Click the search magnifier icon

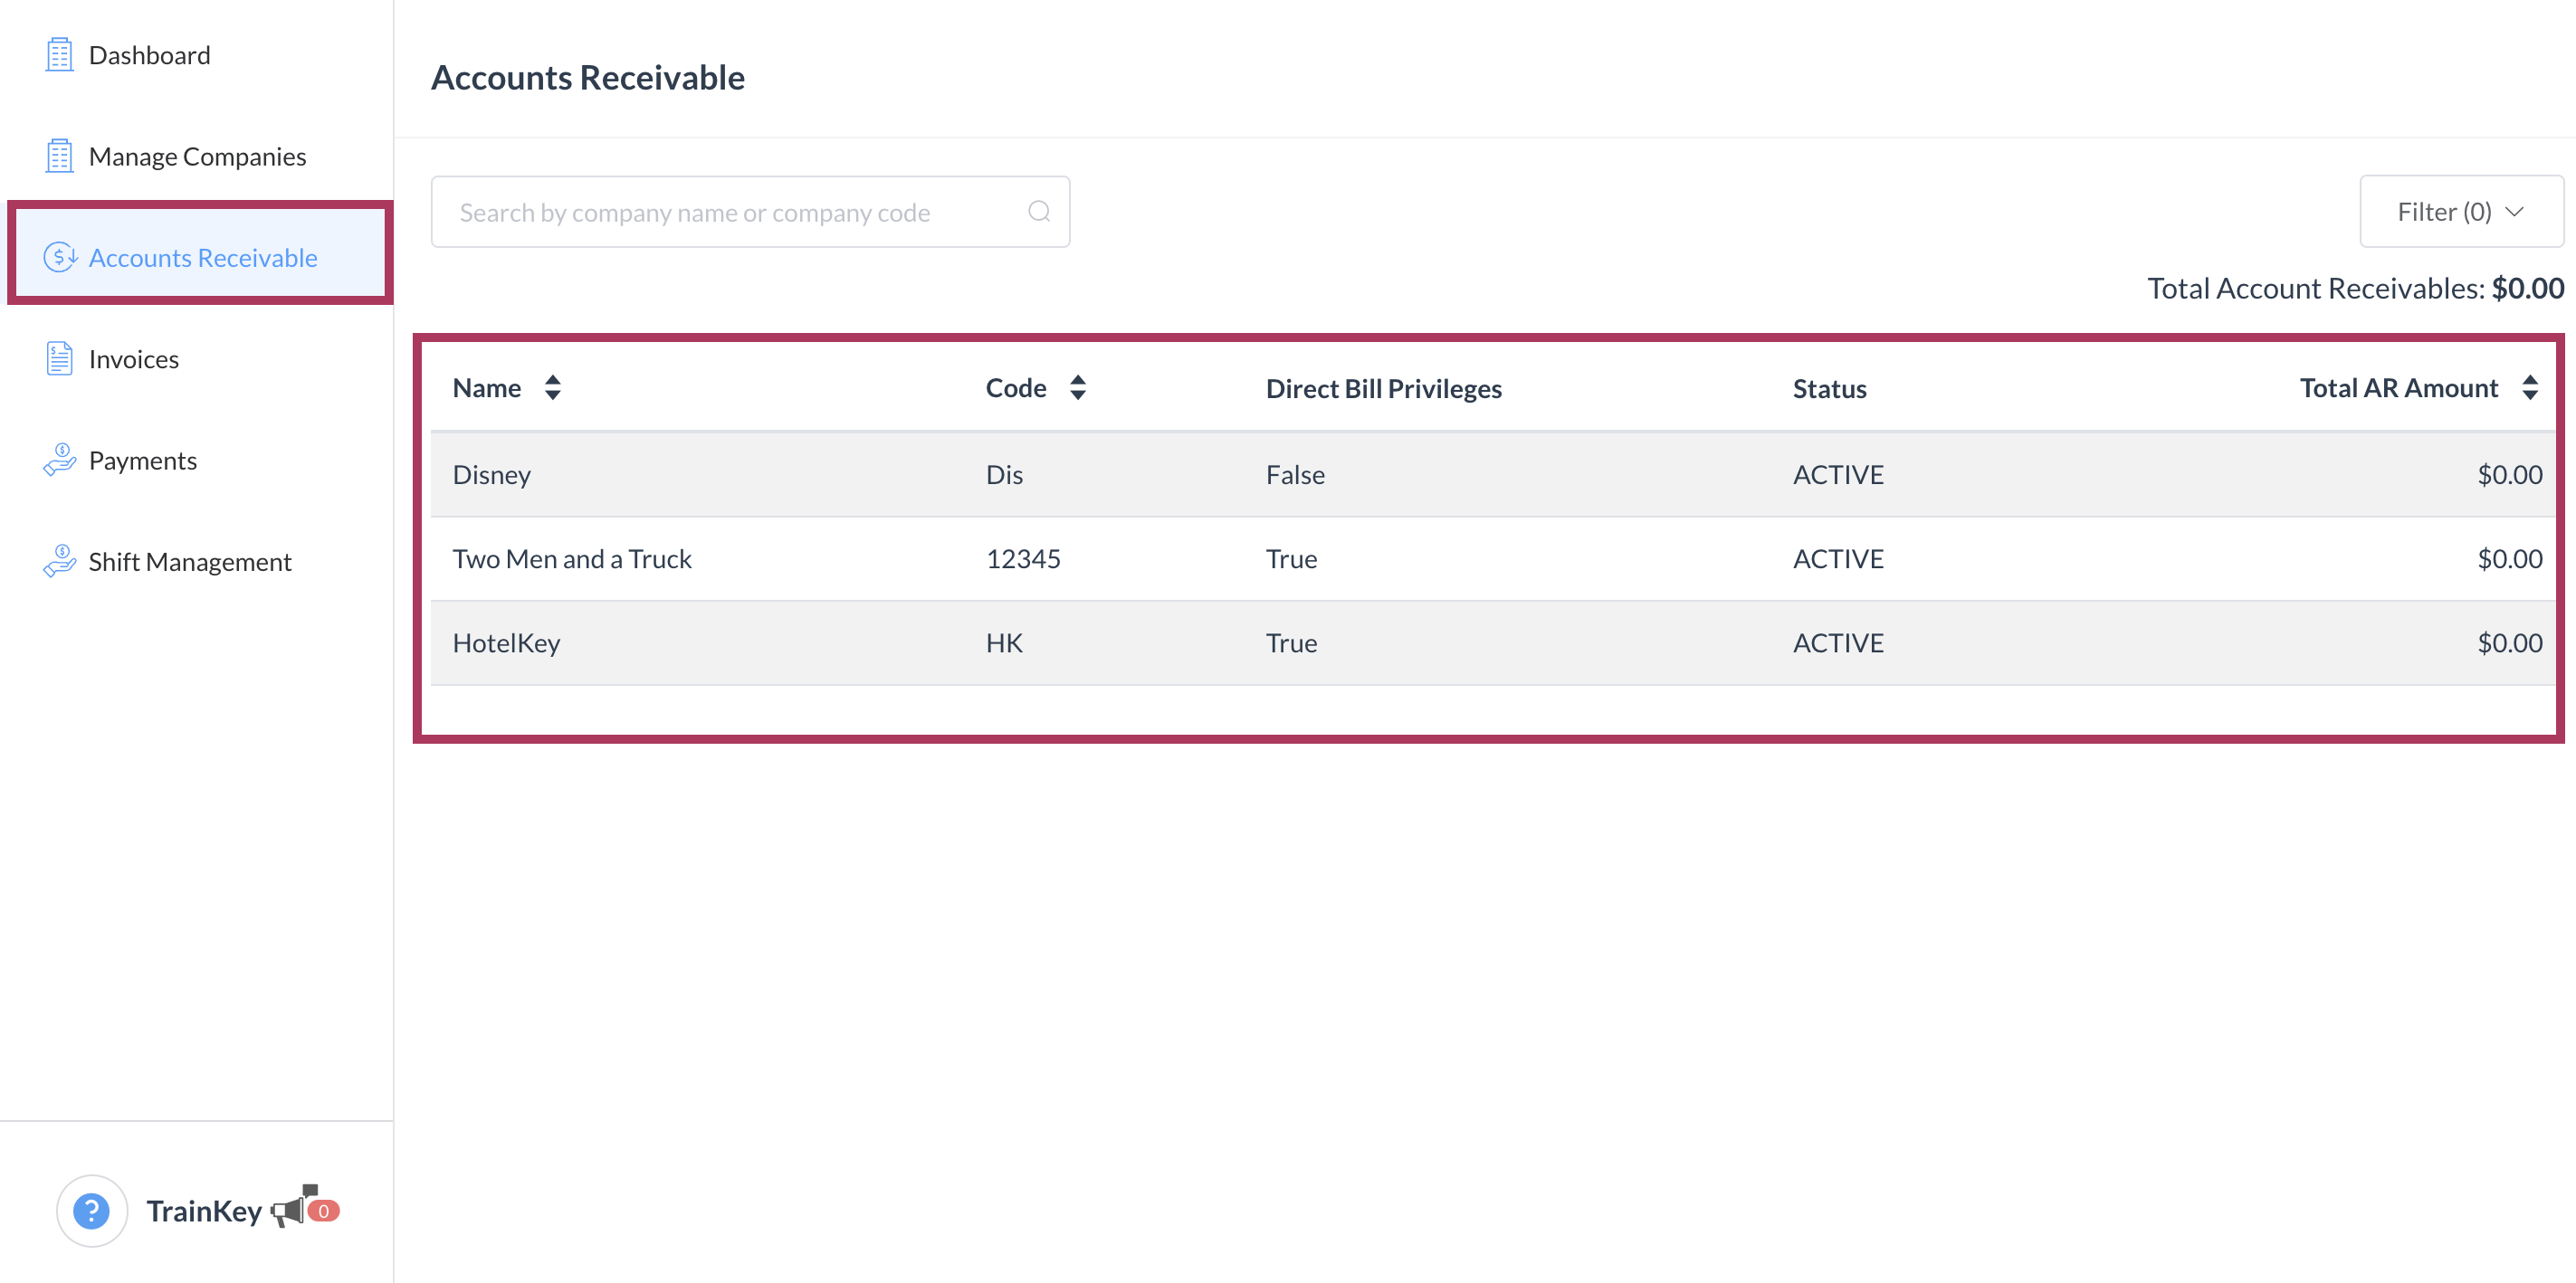point(1039,212)
